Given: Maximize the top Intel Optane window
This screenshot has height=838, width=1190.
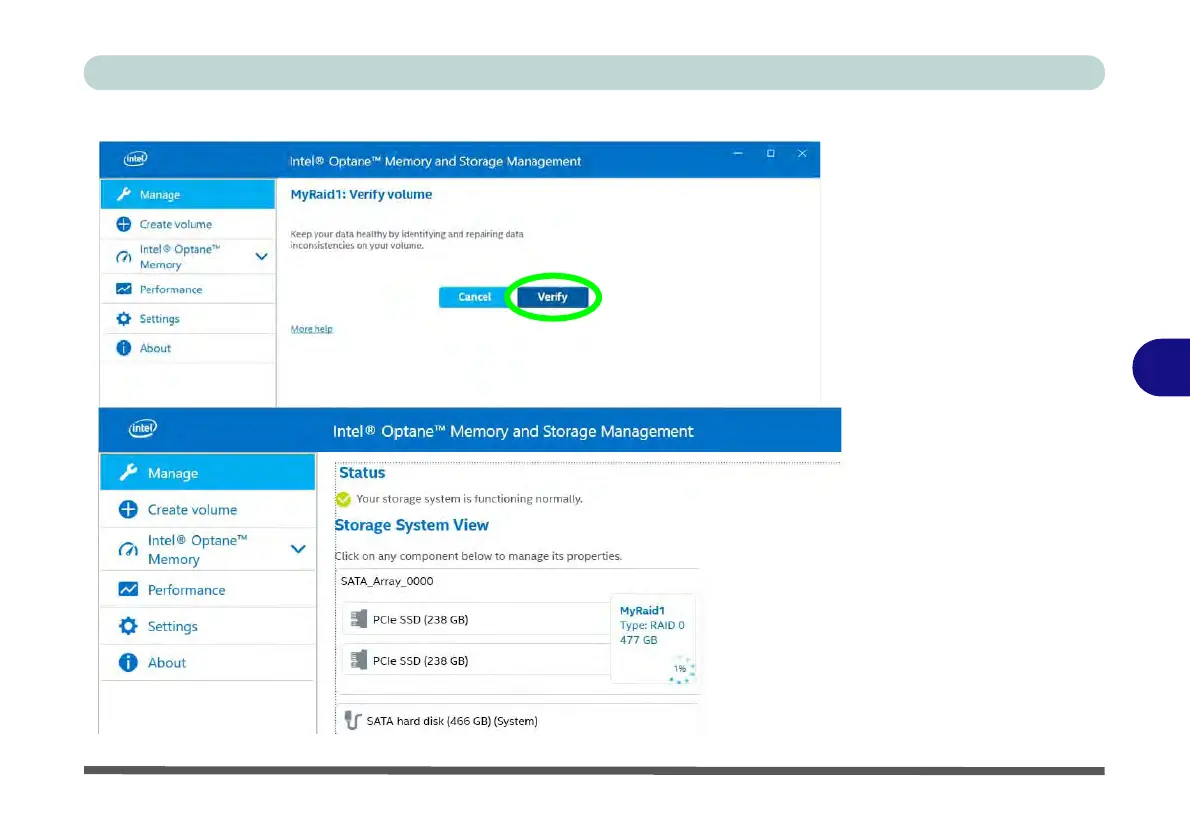Looking at the screenshot, I should coord(770,153).
